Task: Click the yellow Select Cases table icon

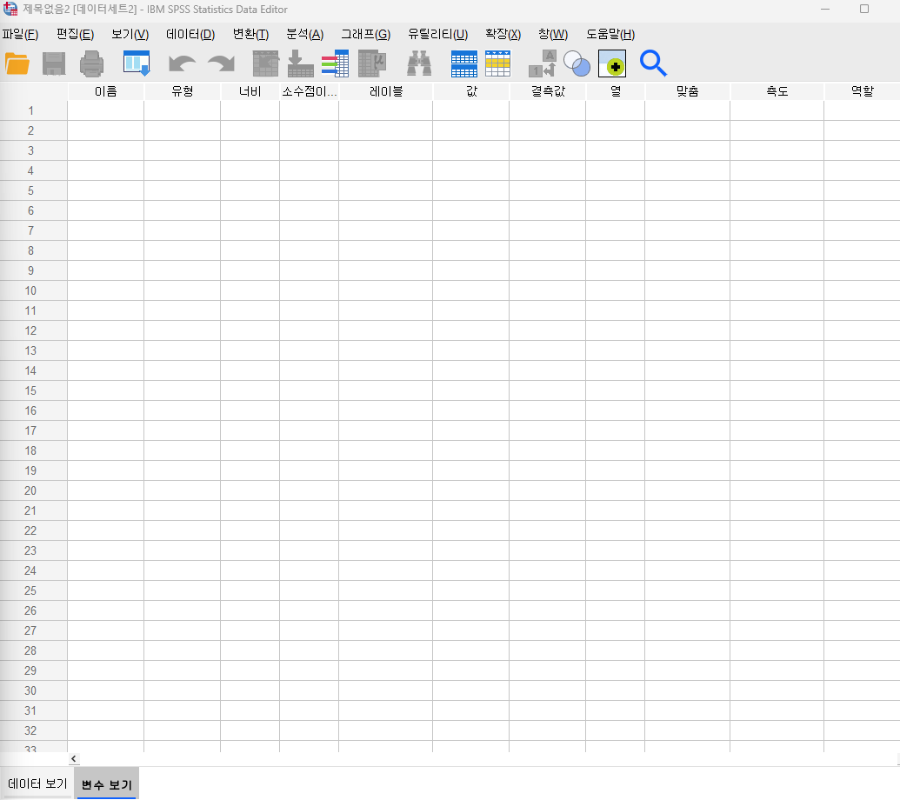Action: (x=498, y=64)
